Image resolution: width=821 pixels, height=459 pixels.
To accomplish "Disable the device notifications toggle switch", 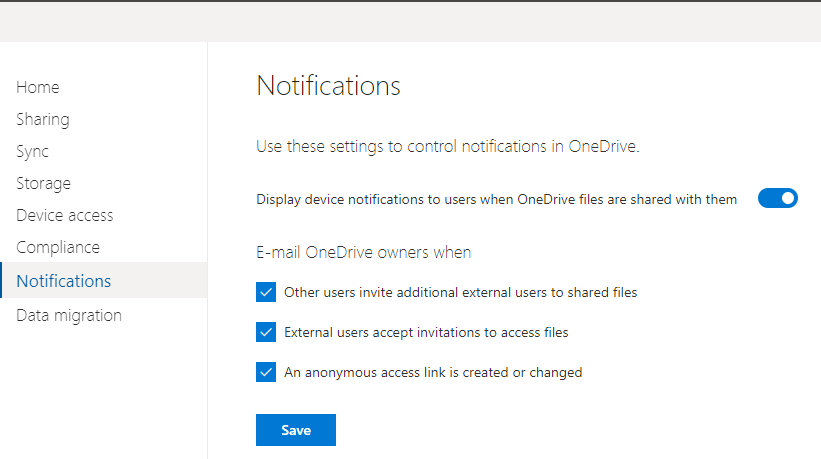I will pos(777,198).
